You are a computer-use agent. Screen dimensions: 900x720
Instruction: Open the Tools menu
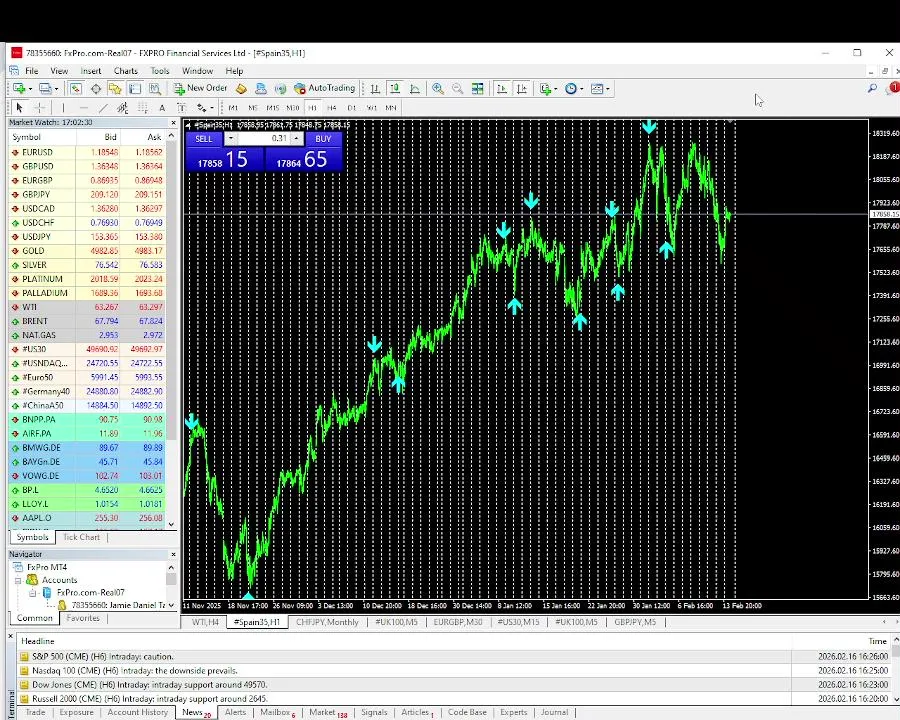click(x=160, y=71)
